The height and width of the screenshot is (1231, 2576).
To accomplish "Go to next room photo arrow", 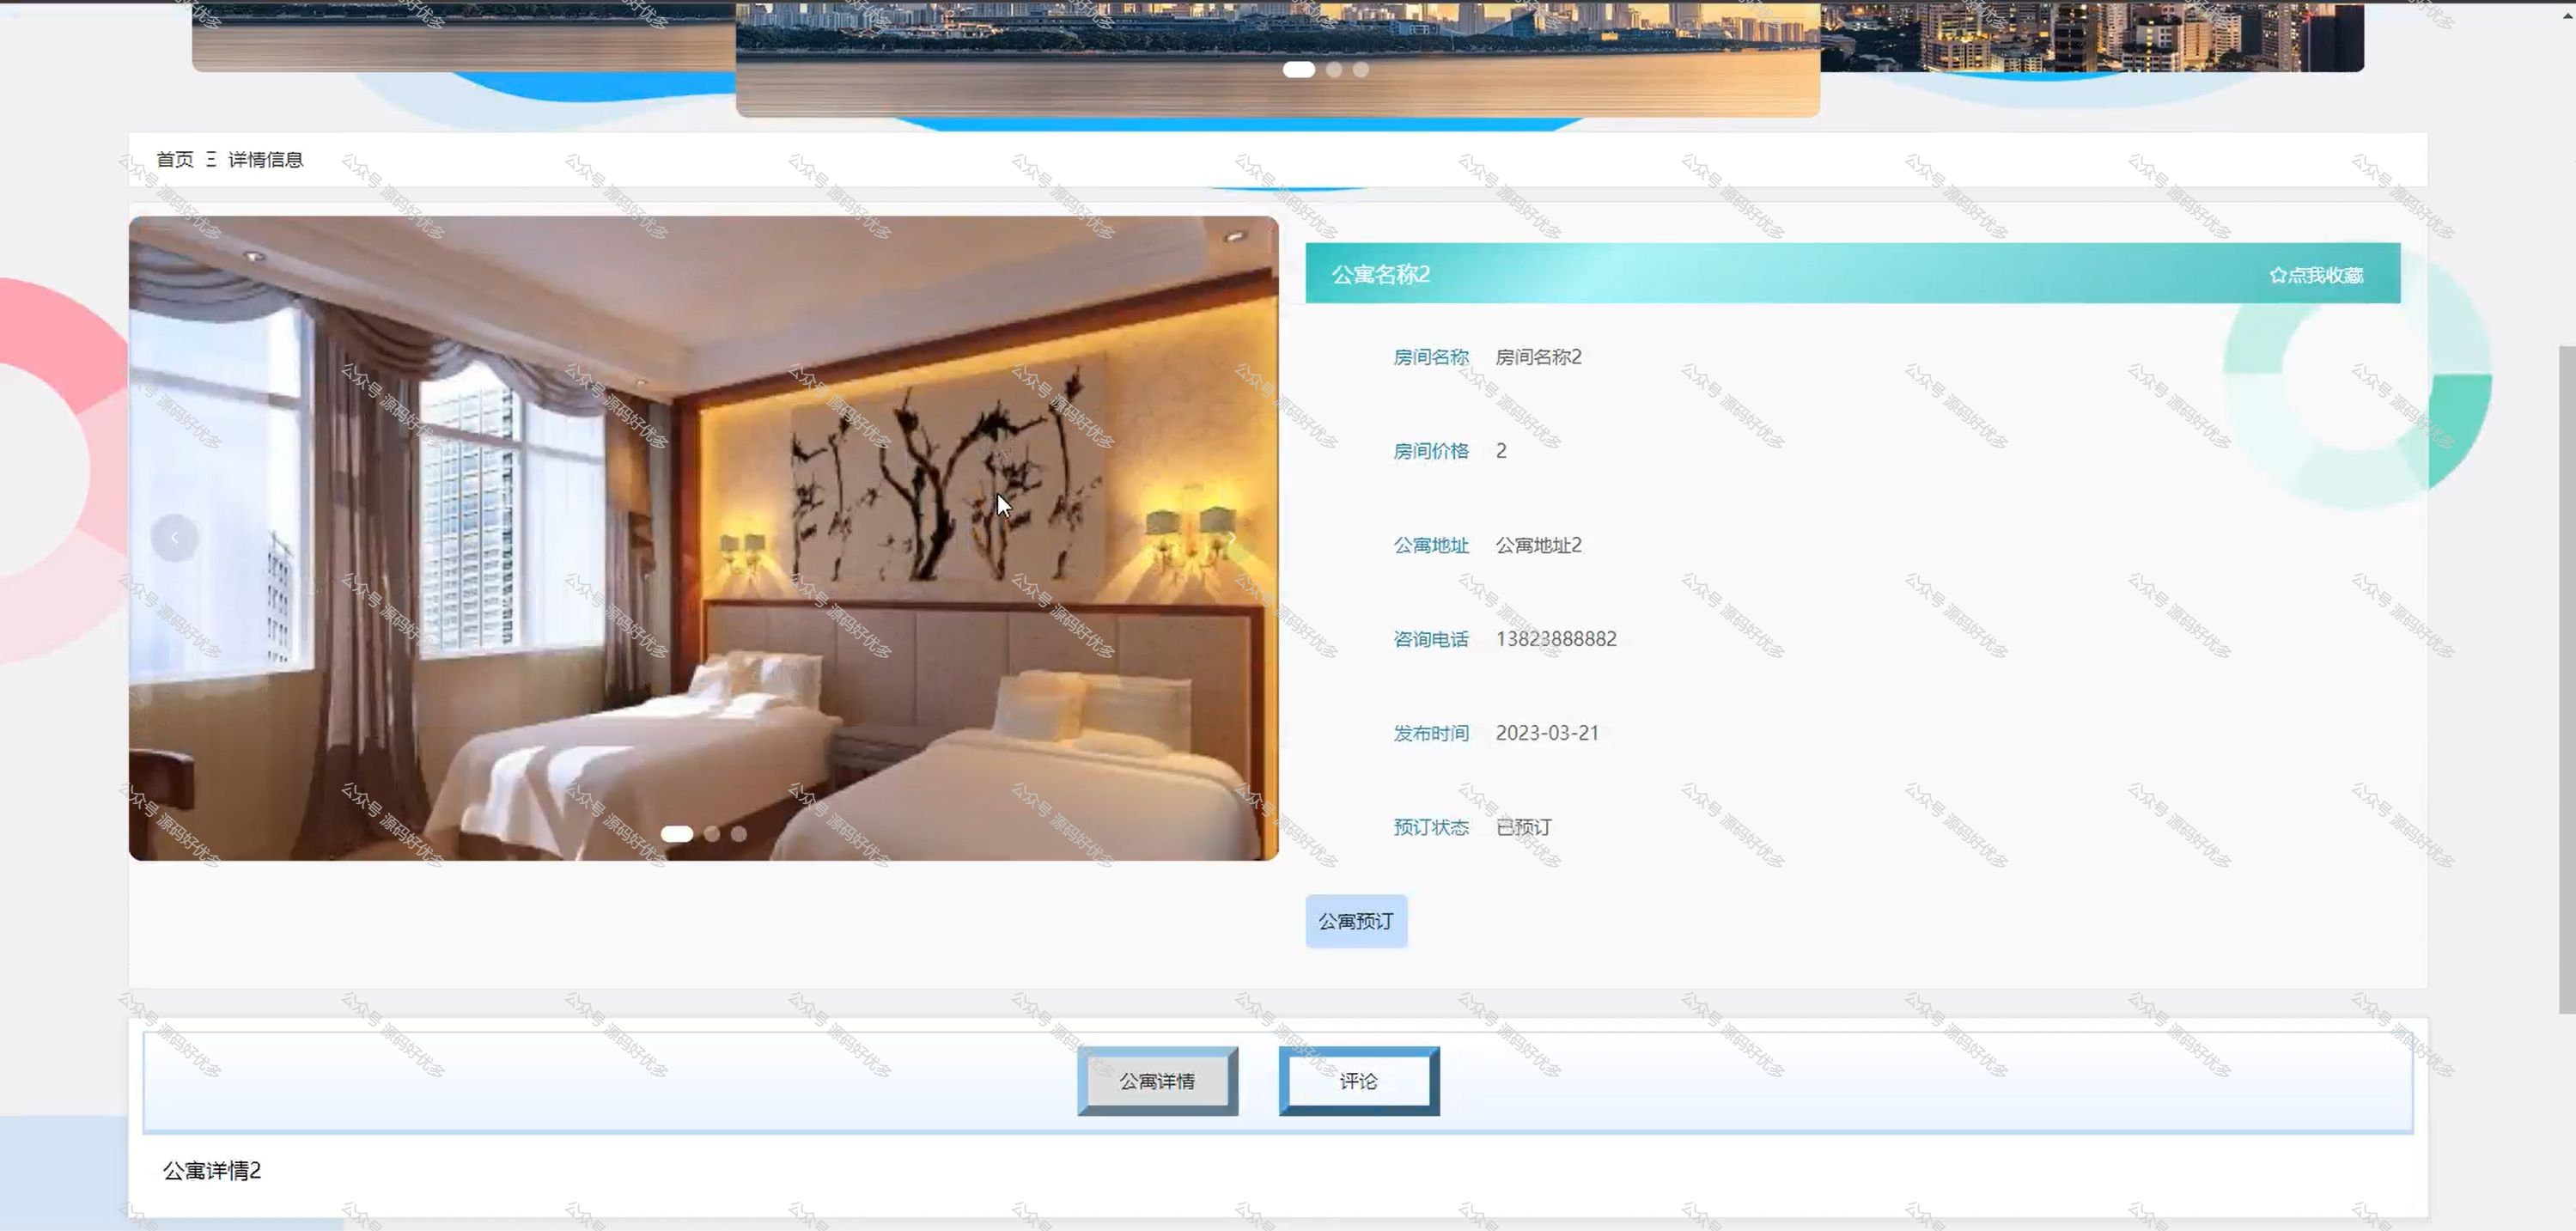I will 1232,538.
